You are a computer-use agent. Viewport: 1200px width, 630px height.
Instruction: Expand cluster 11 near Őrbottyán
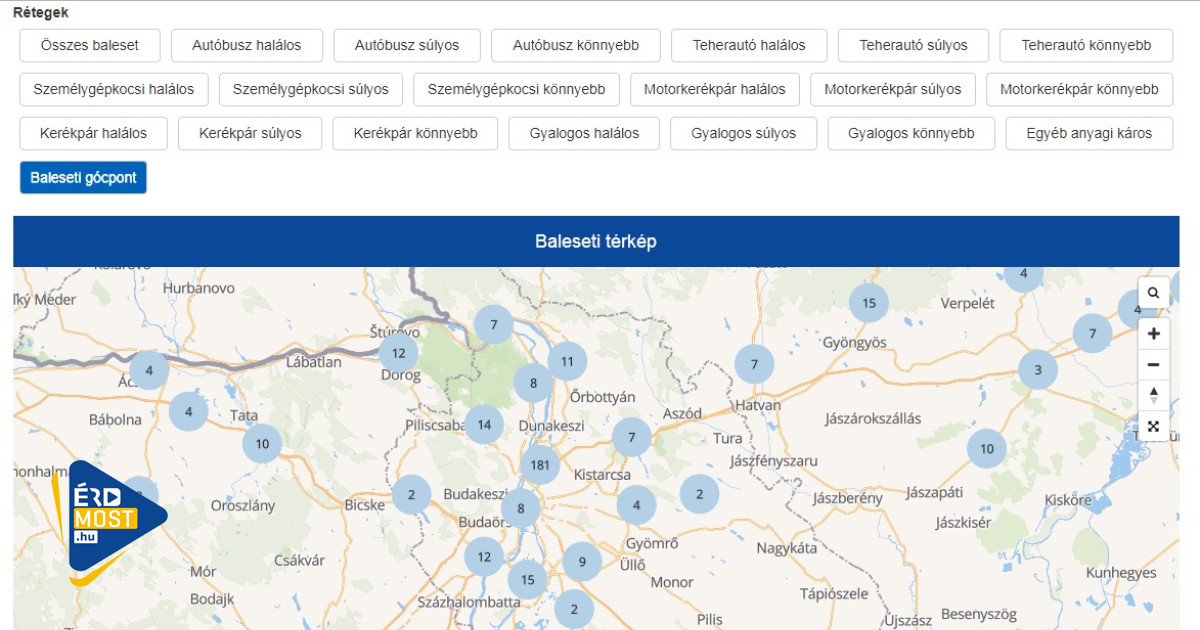[567, 361]
